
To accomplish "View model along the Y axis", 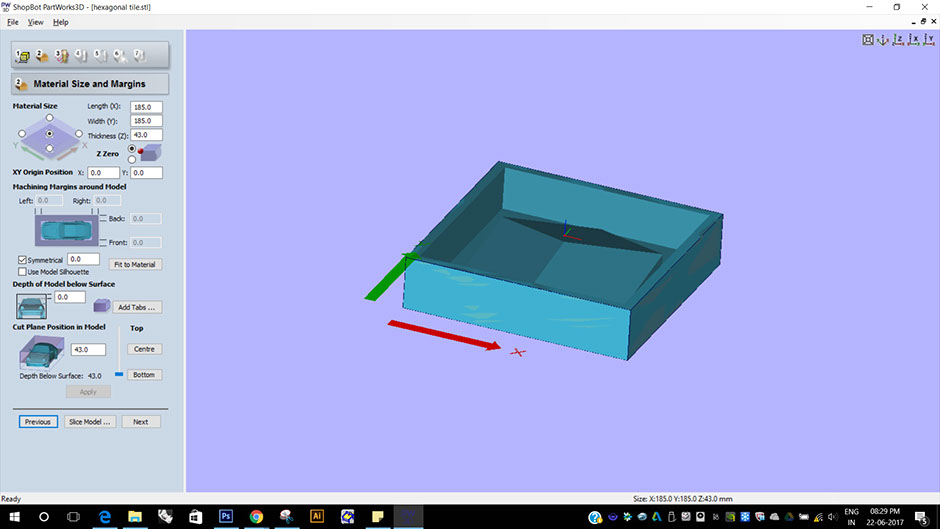I will coord(929,40).
